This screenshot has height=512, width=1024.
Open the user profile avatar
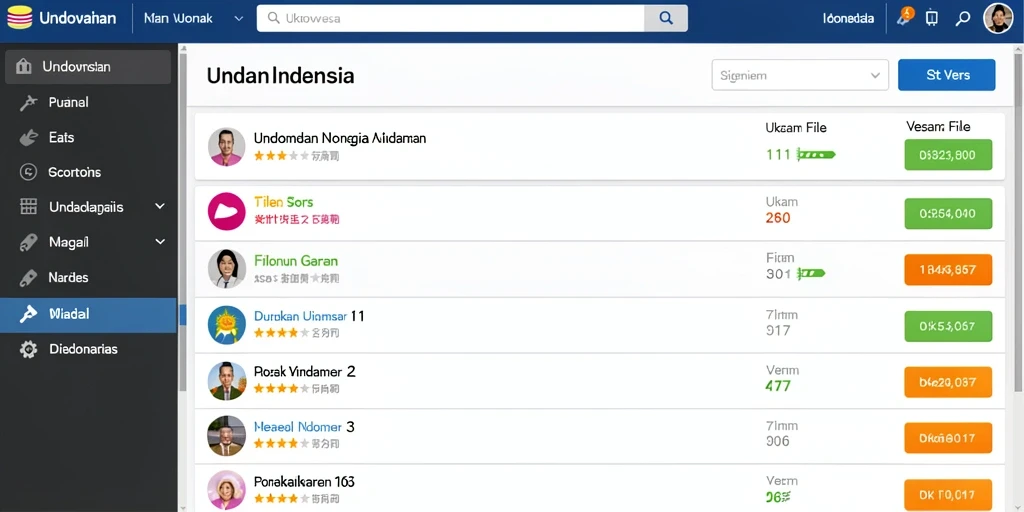(x=998, y=18)
